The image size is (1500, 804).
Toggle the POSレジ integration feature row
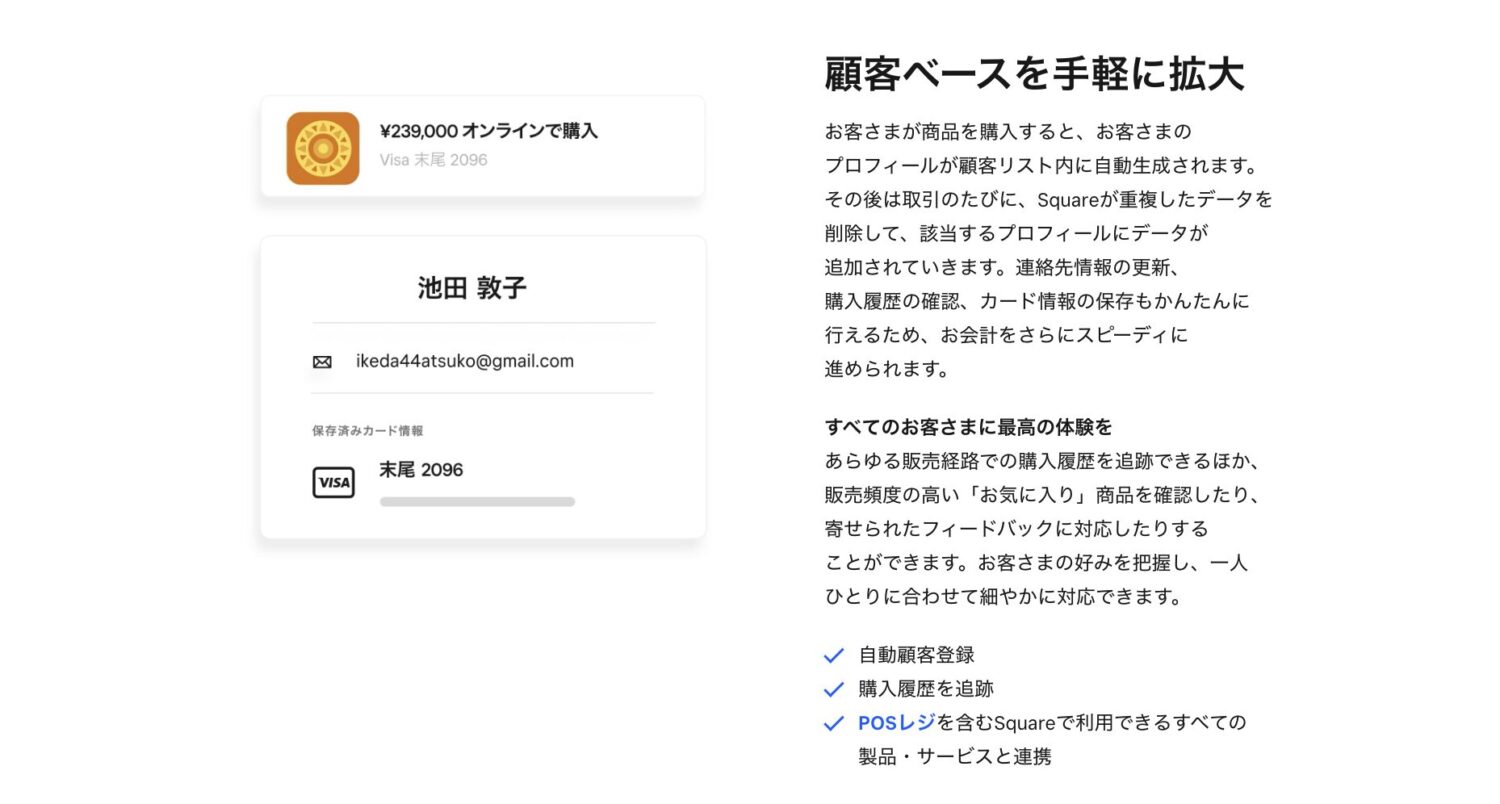coord(1000,723)
